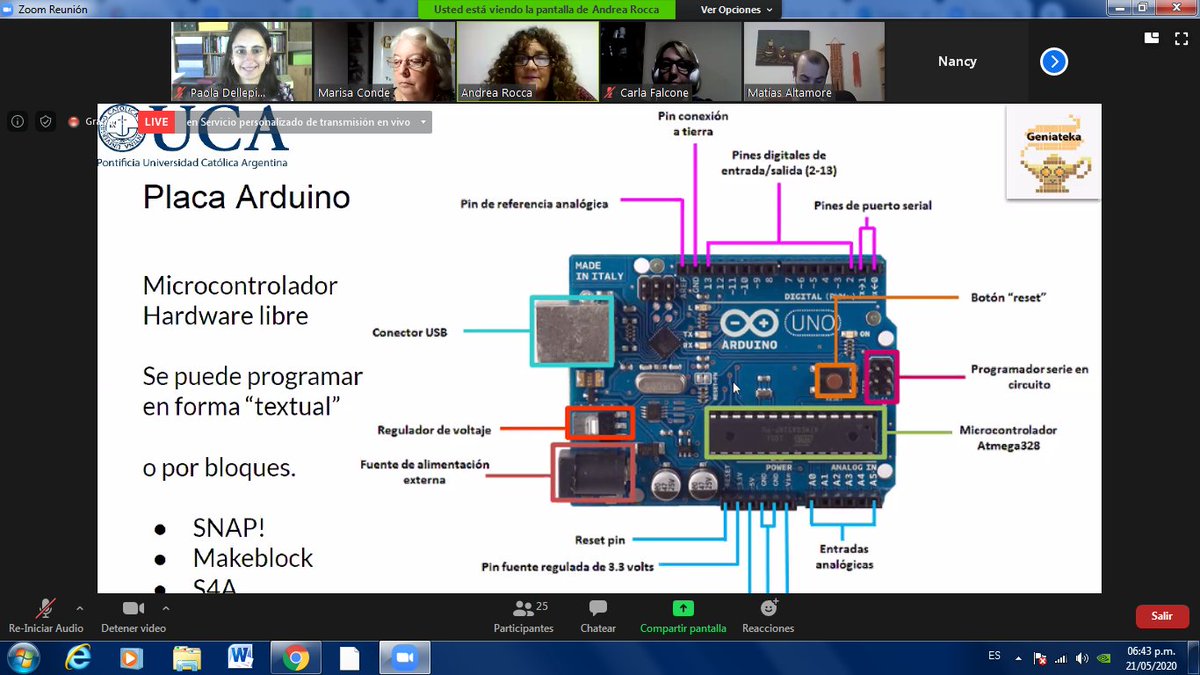Click 'Entradas analógicas' label
Viewport: 1200px width, 675px height.
pyautogui.click(x=845, y=557)
